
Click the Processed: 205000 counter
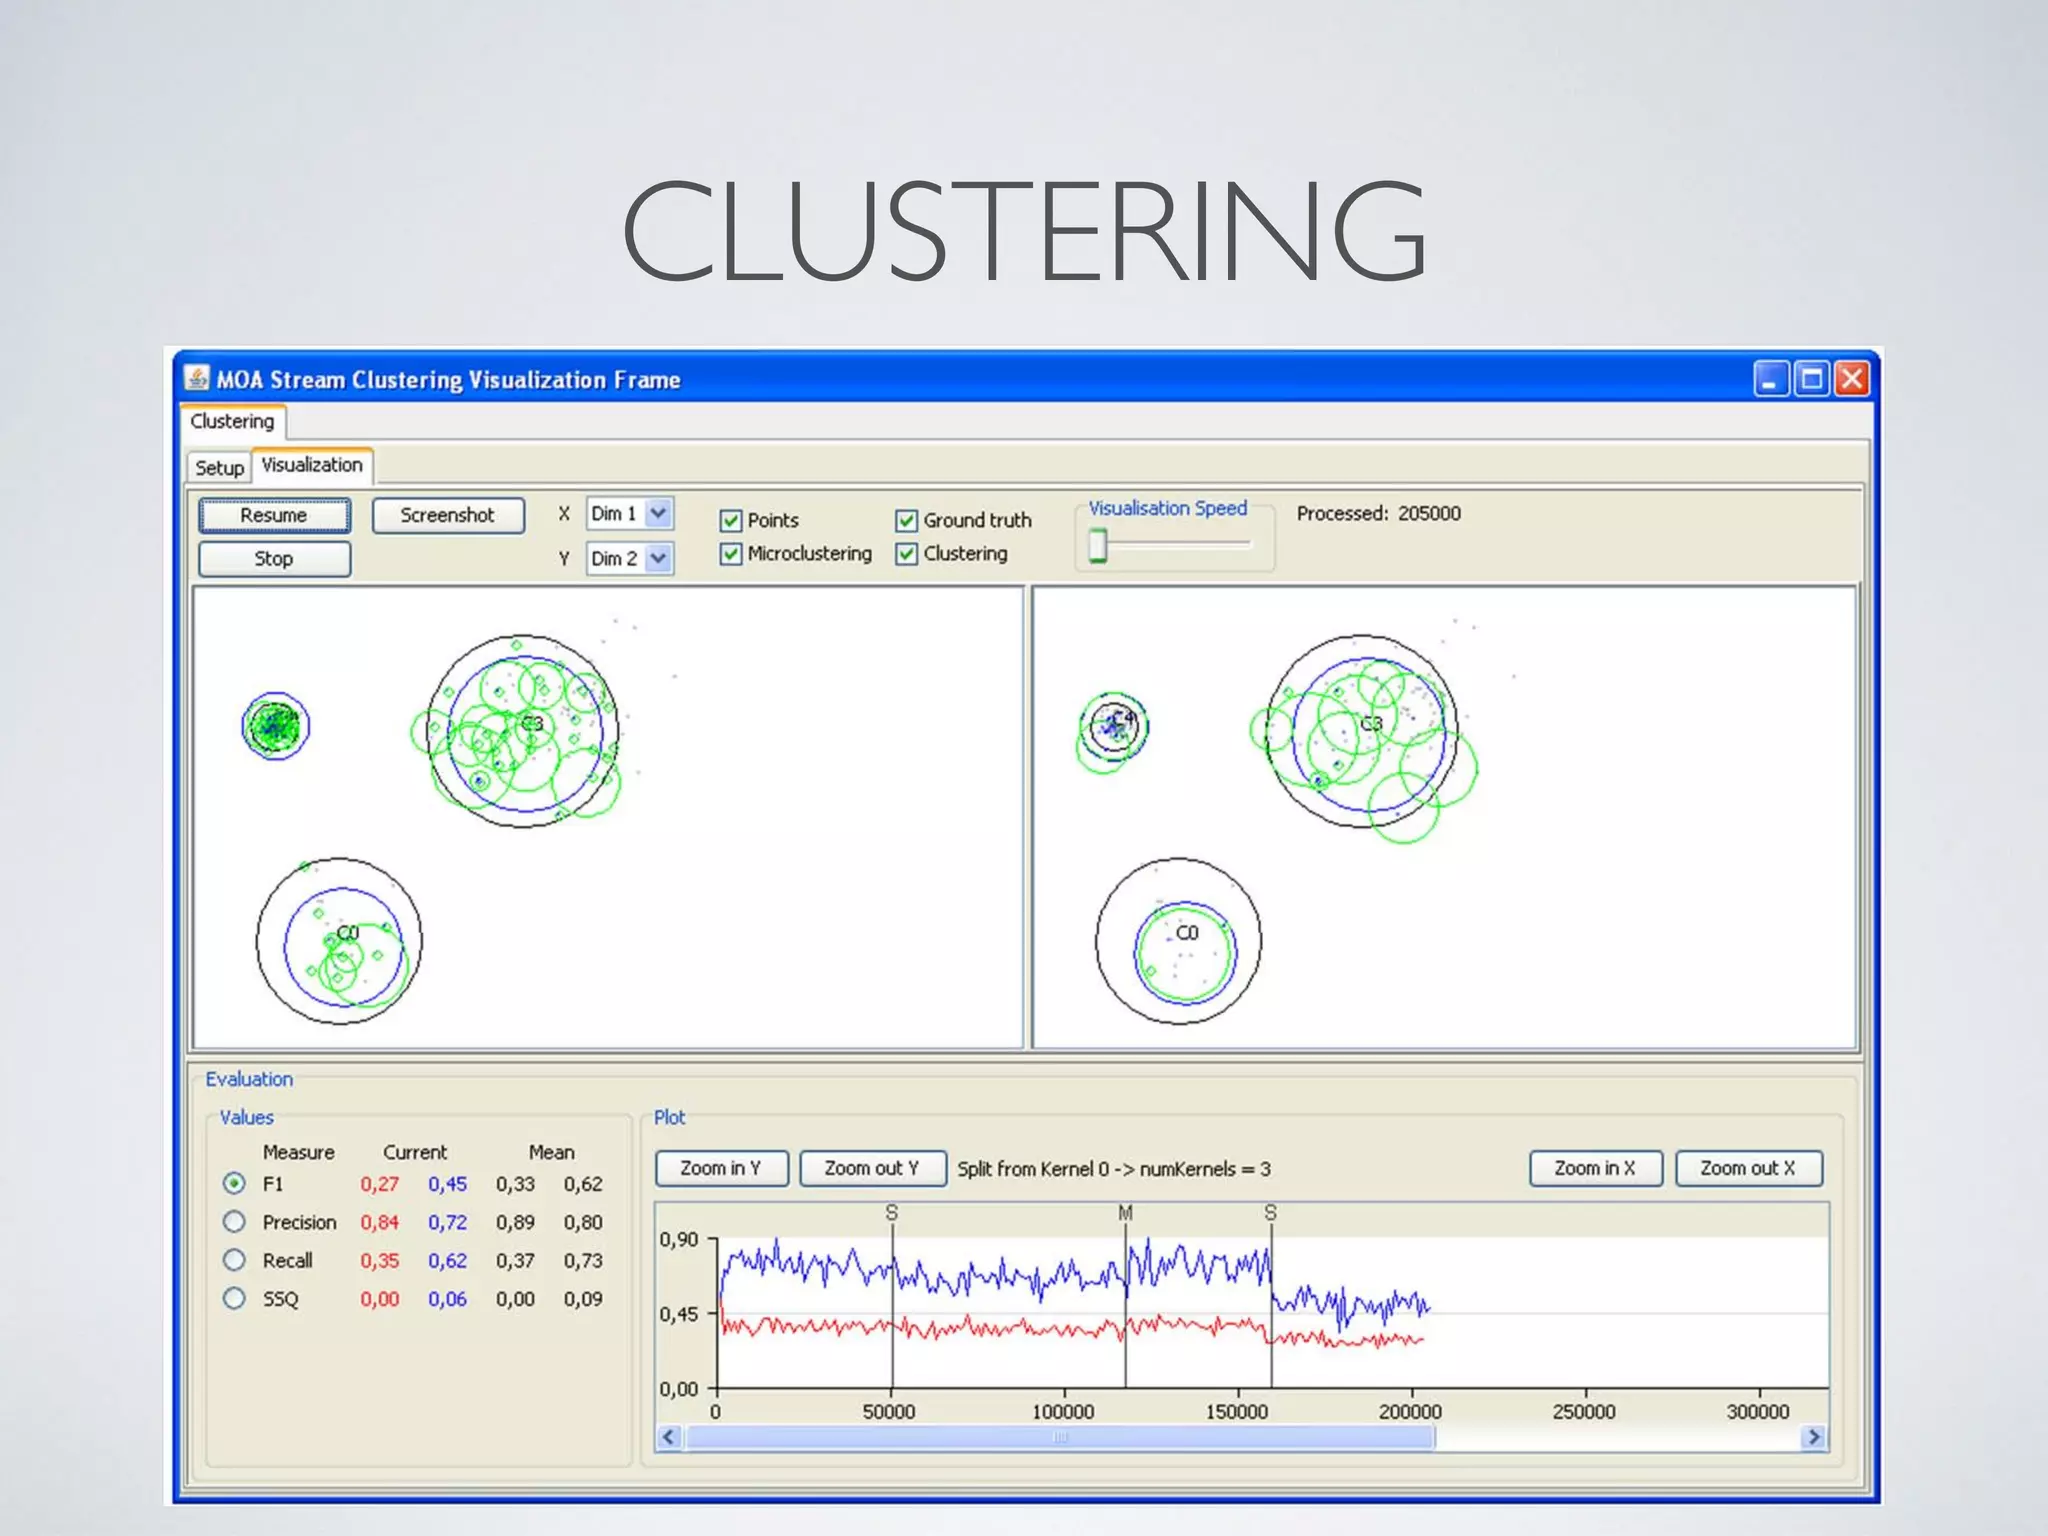click(x=1379, y=513)
